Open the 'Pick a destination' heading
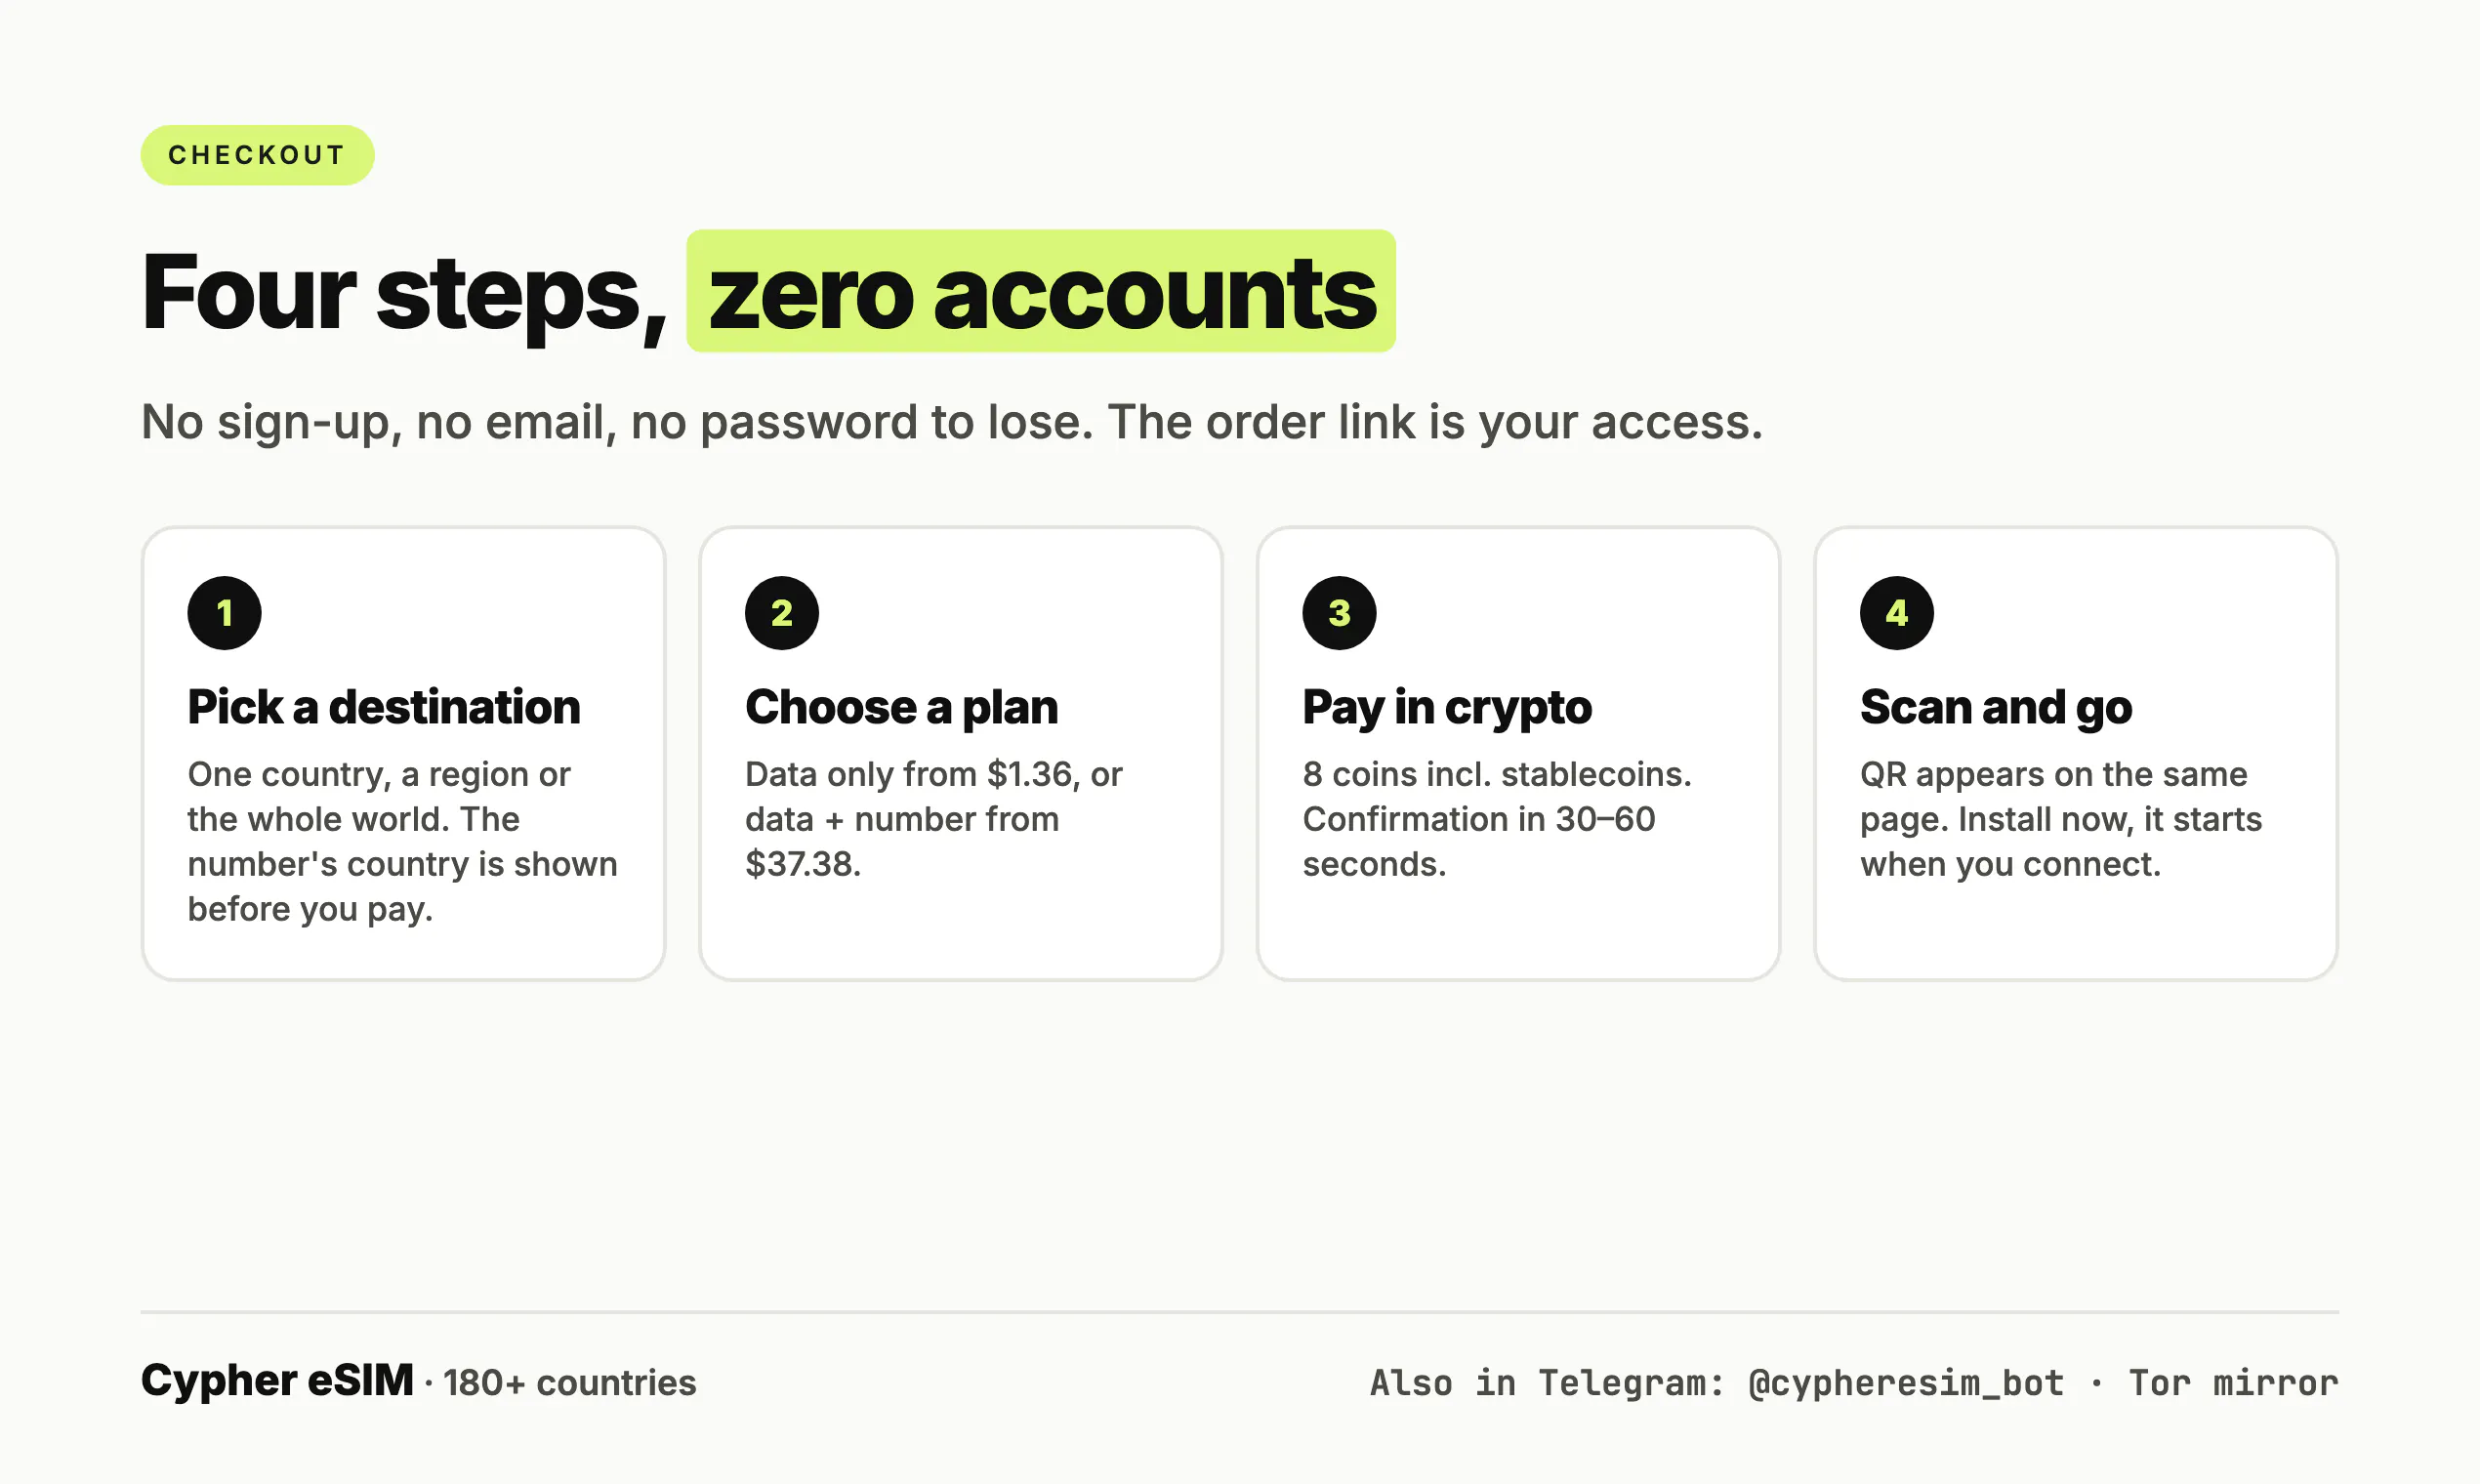 click(384, 707)
